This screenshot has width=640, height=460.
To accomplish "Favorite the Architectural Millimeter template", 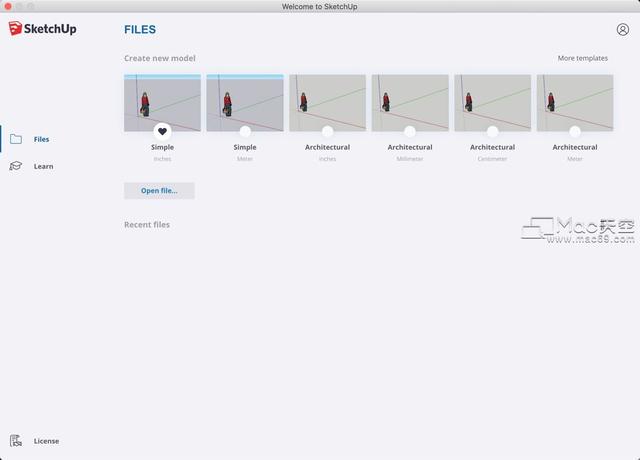I will [x=410, y=131].
